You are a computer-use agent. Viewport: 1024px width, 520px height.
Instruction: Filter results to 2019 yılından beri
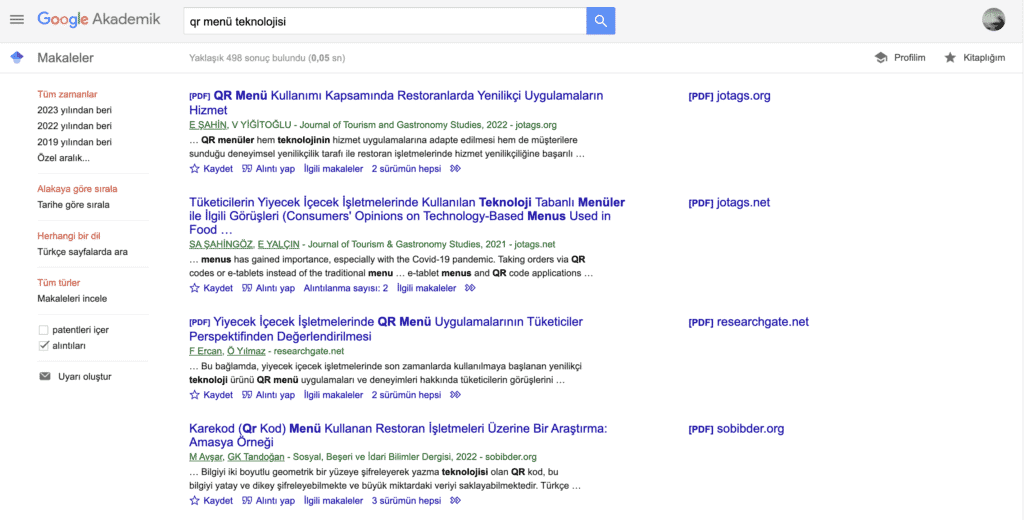point(74,142)
